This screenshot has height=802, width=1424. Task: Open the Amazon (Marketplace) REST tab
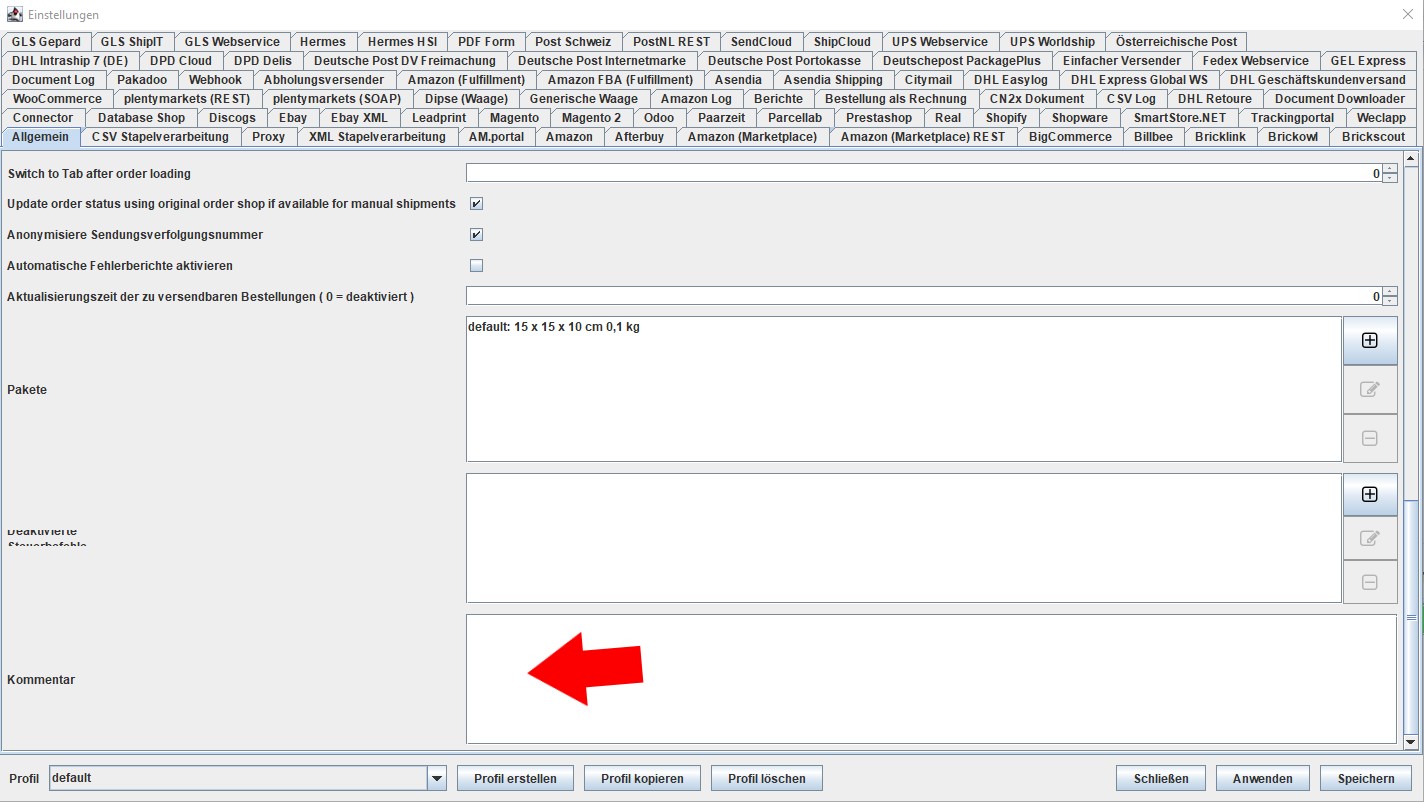click(x=923, y=137)
